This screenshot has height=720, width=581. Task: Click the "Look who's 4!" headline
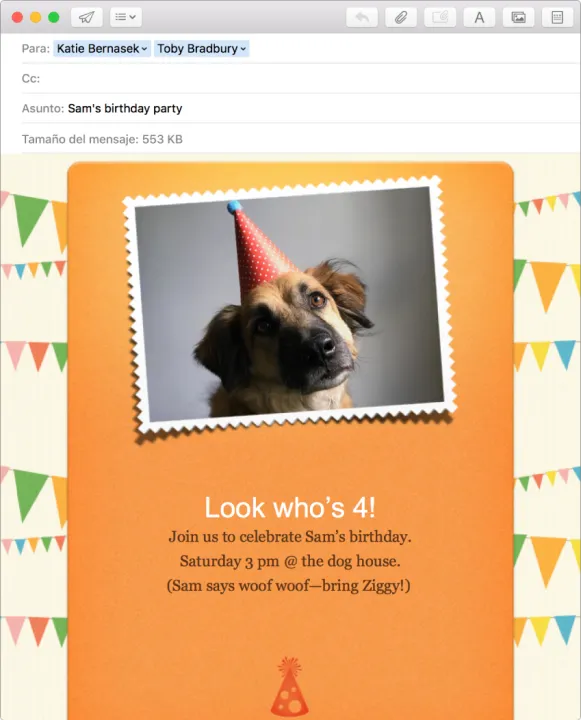point(290,508)
